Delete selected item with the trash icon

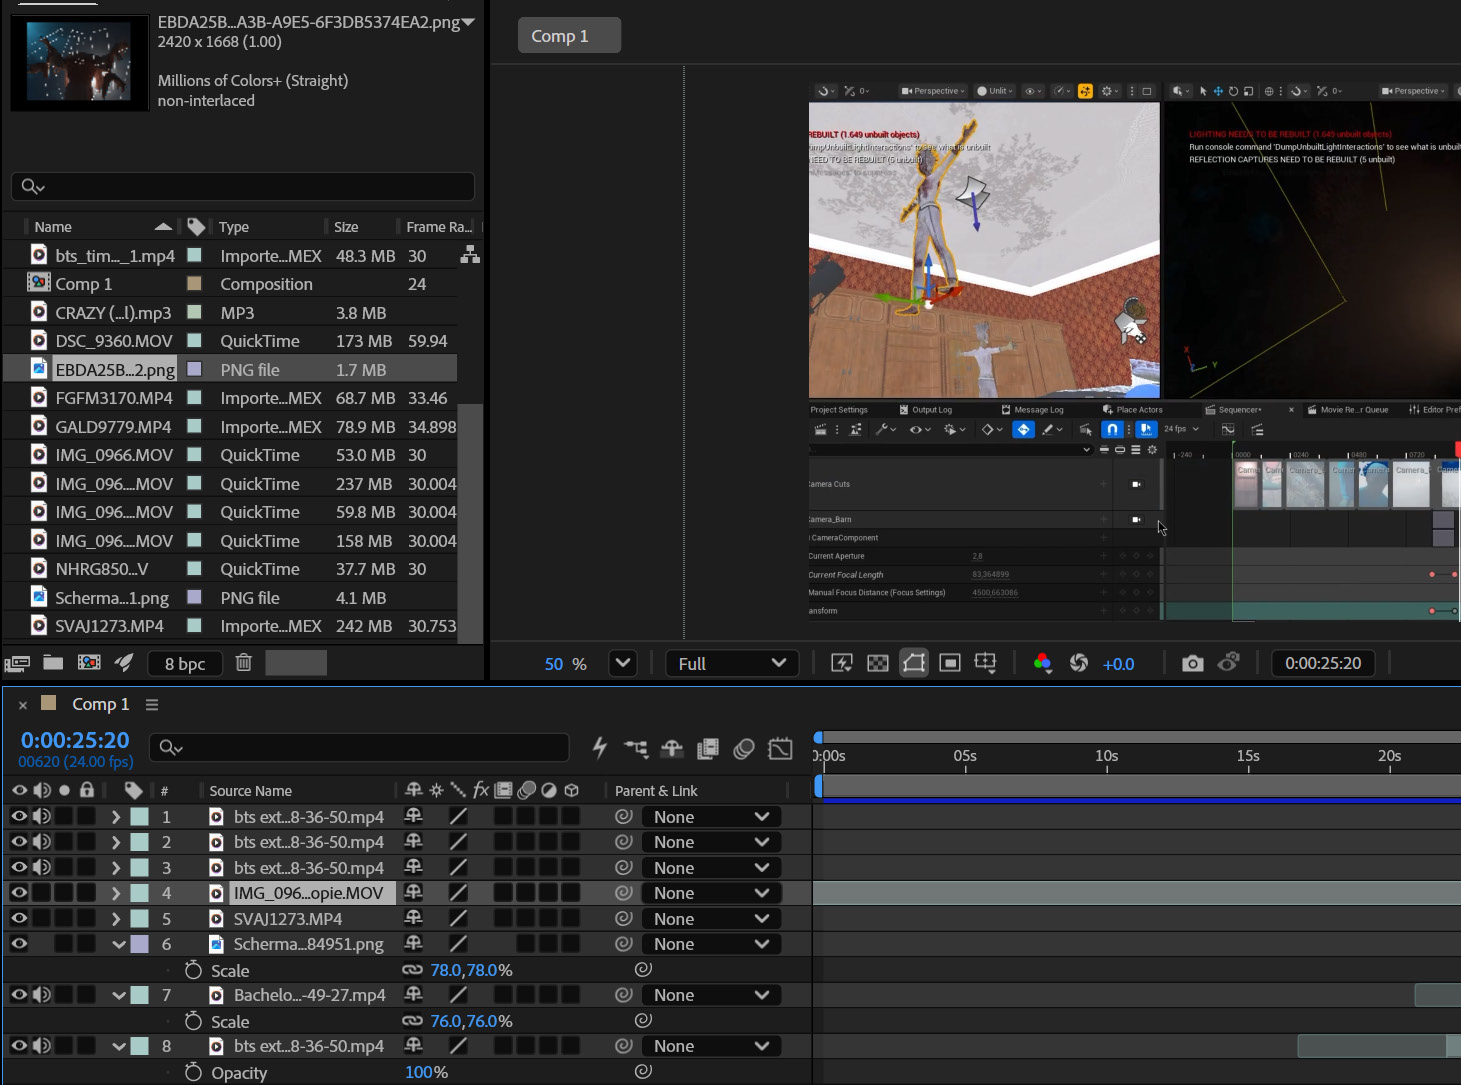(x=243, y=662)
